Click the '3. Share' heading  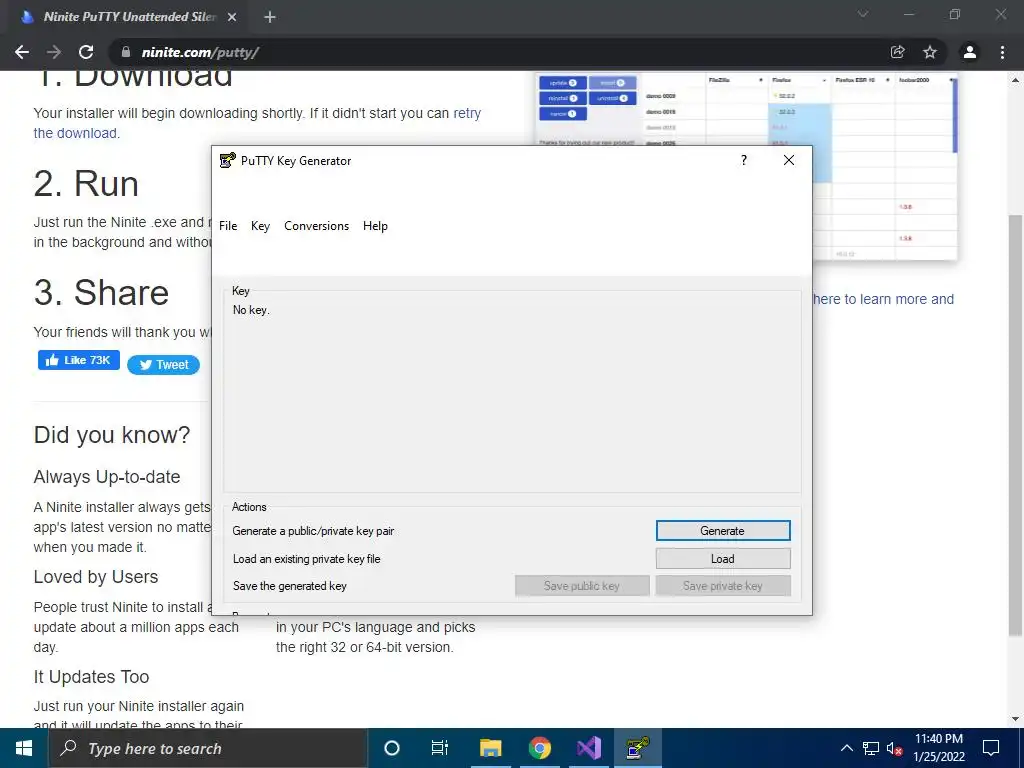pyautogui.click(x=101, y=293)
